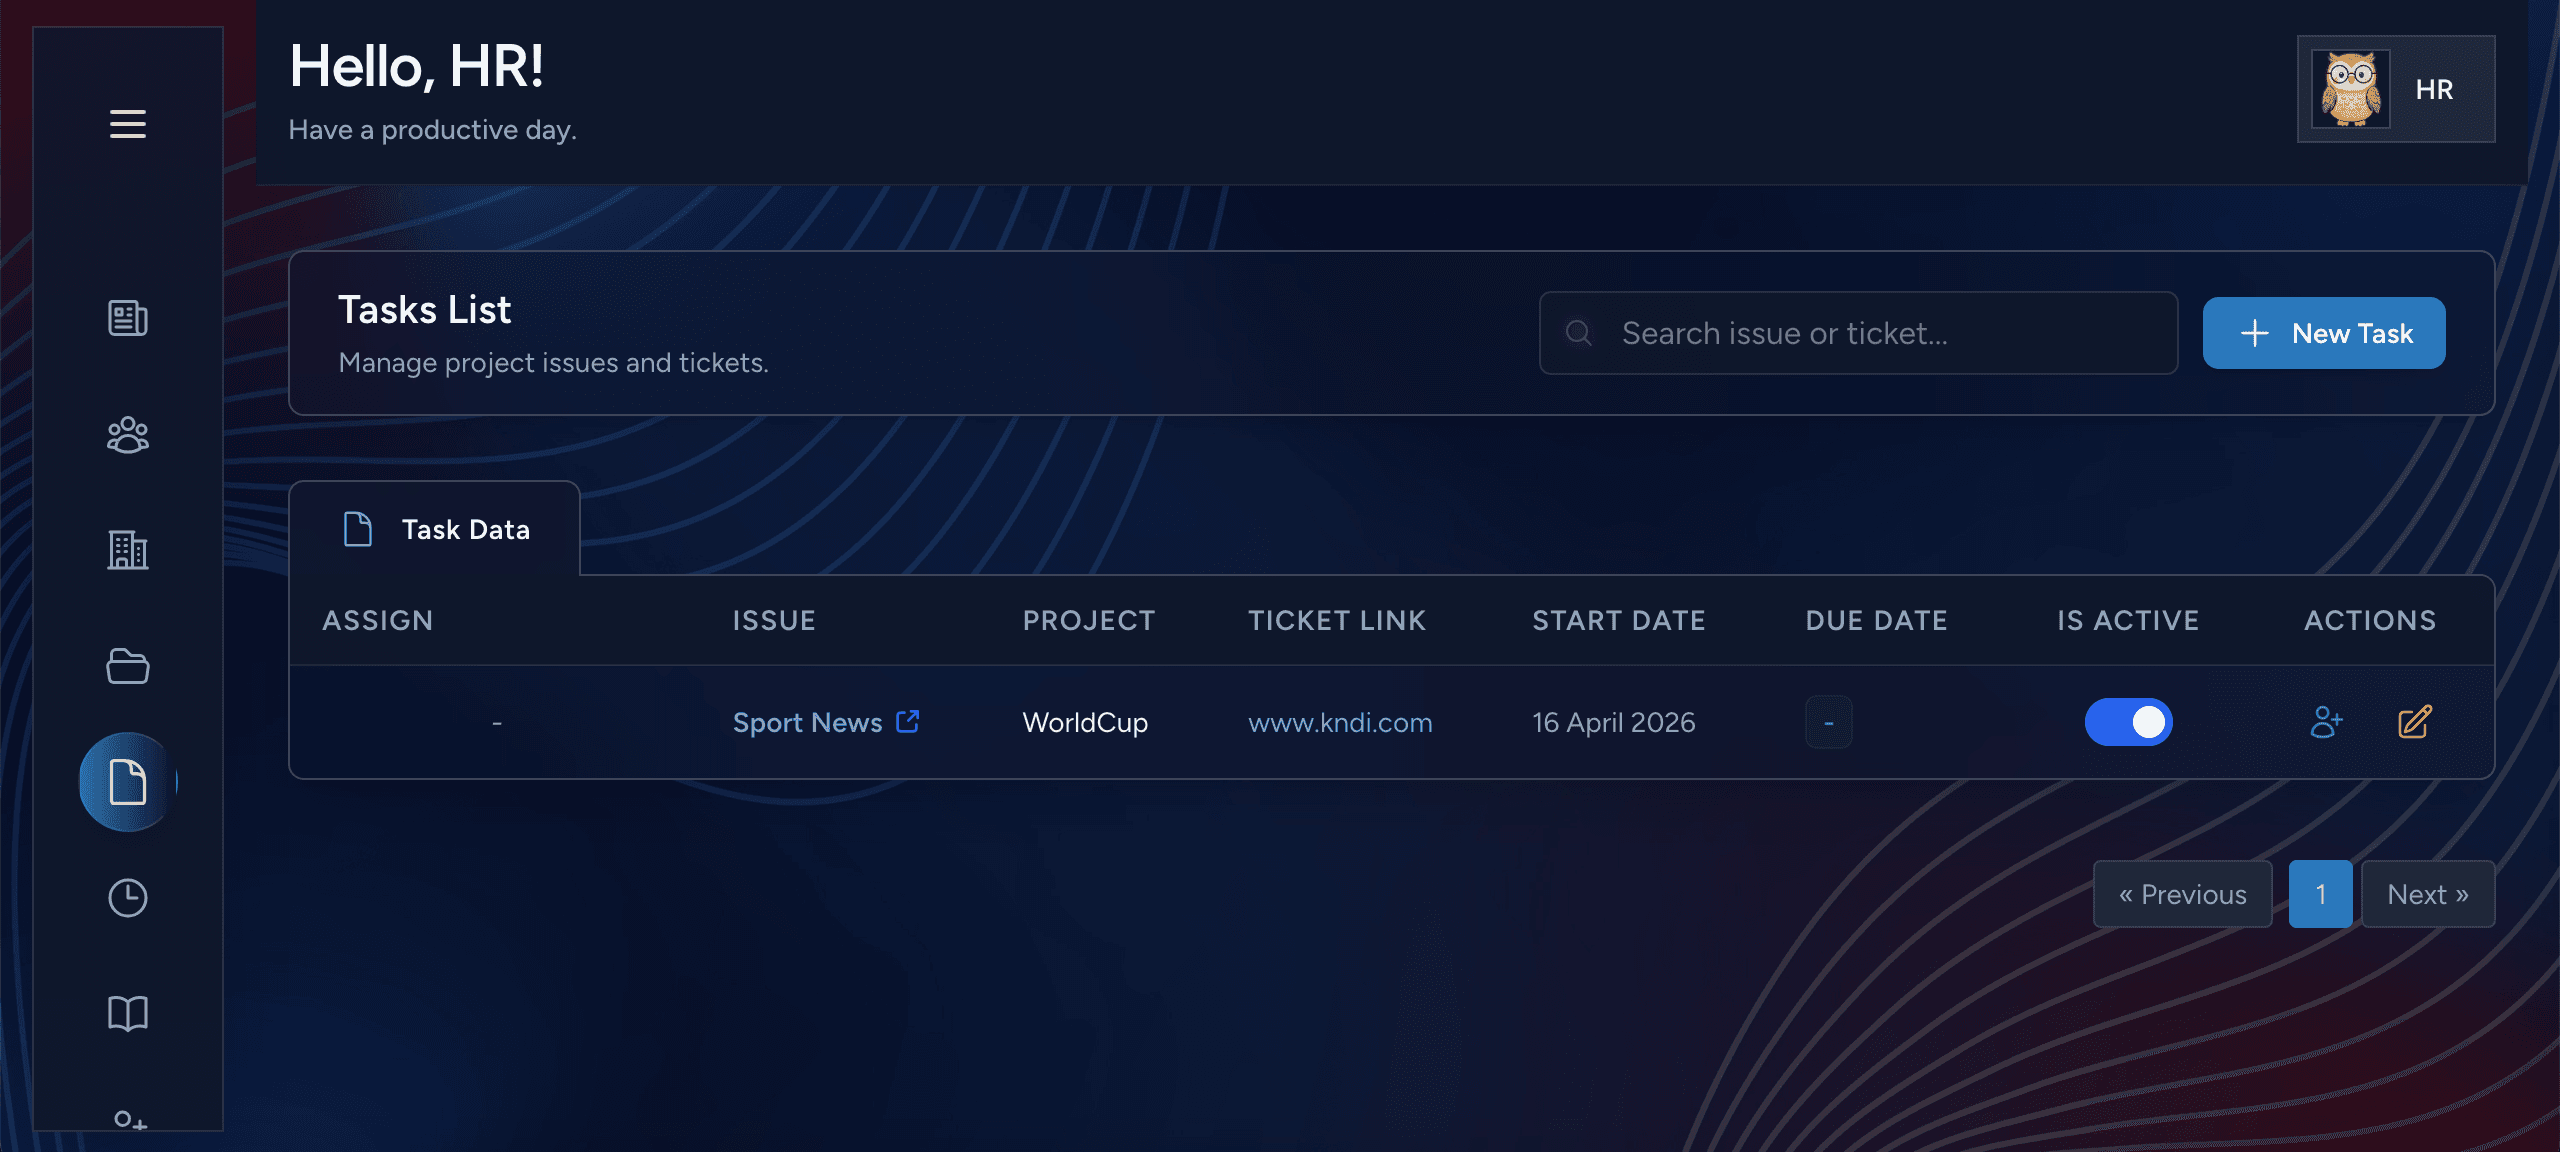The image size is (2560, 1152).
Task: Open the clock timesheet icon in sidebar
Action: (128, 898)
